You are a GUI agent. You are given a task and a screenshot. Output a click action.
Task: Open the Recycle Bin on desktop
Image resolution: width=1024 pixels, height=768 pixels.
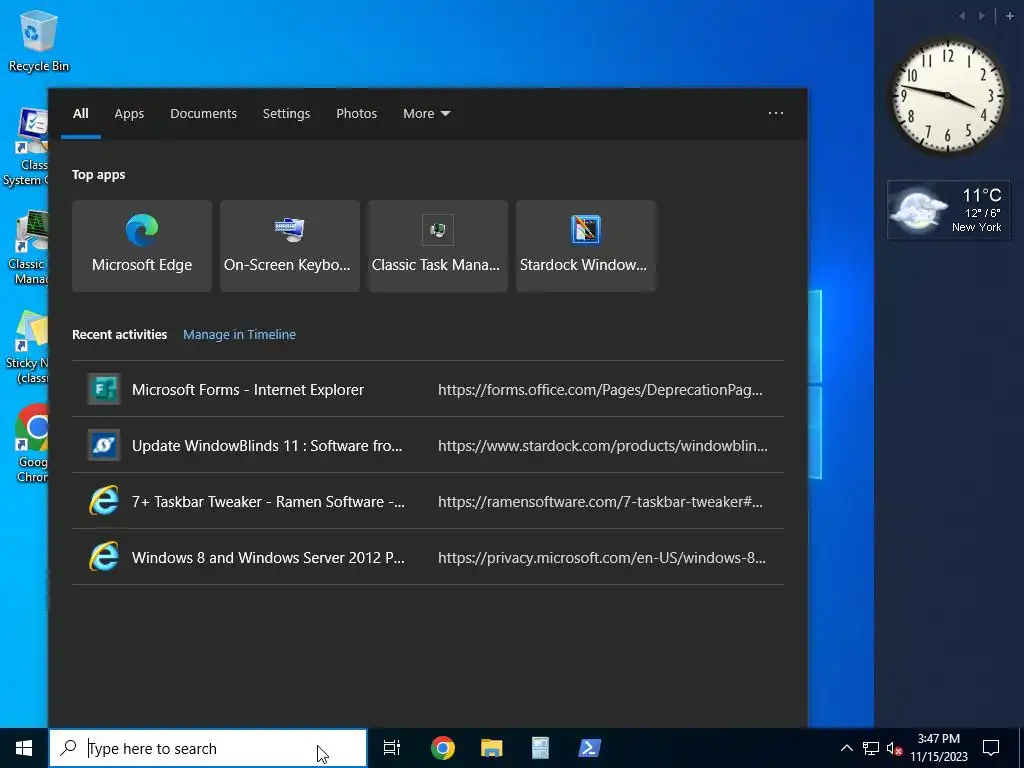click(x=39, y=40)
